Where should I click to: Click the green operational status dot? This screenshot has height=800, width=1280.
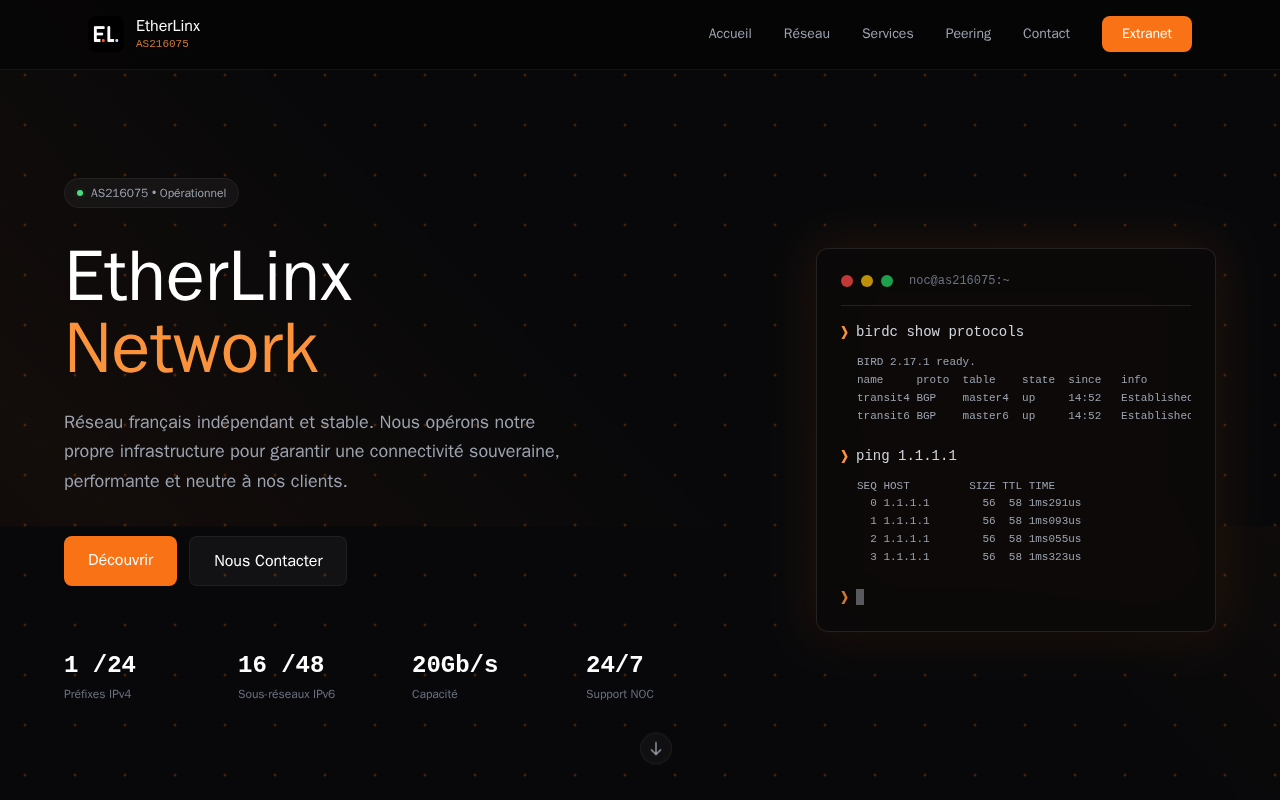(x=80, y=193)
